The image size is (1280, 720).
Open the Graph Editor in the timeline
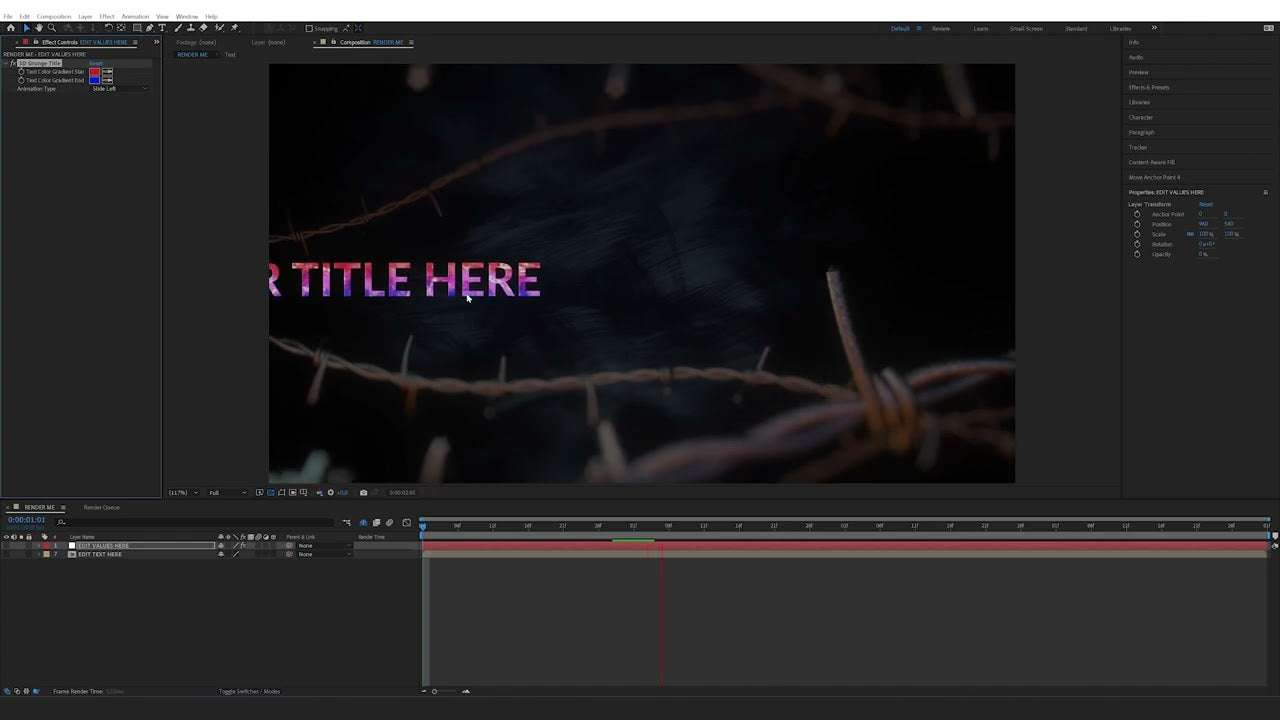tap(406, 522)
